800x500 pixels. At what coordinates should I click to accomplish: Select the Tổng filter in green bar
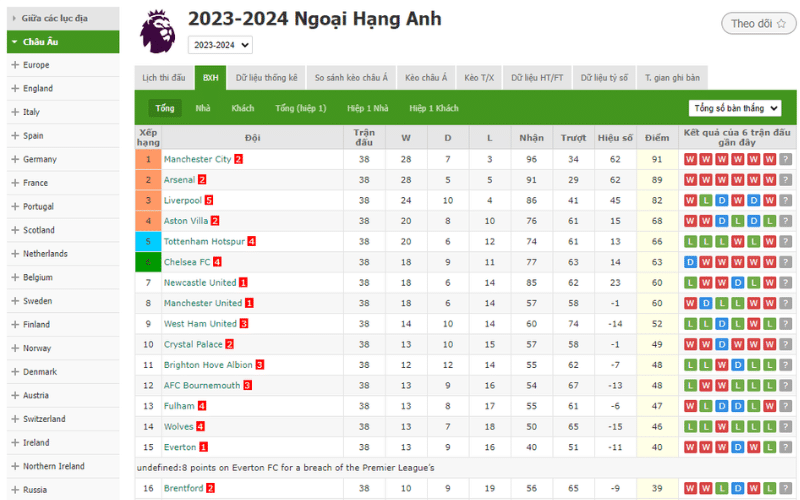point(165,108)
